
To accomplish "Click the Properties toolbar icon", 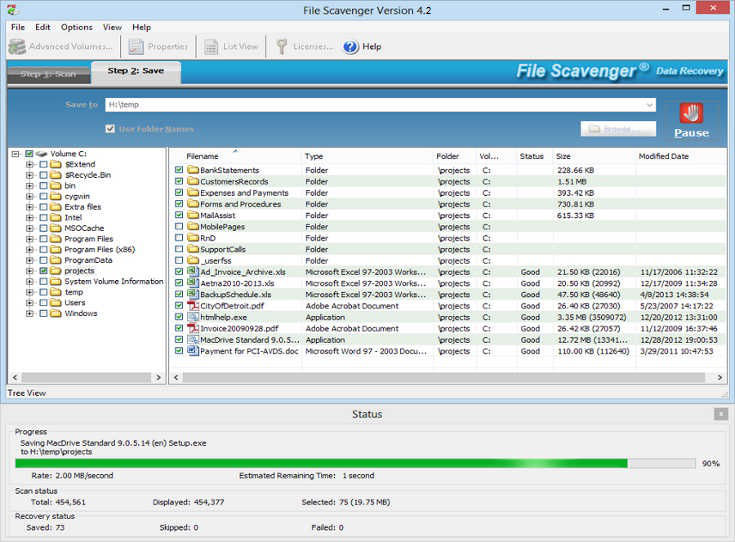I will point(136,47).
